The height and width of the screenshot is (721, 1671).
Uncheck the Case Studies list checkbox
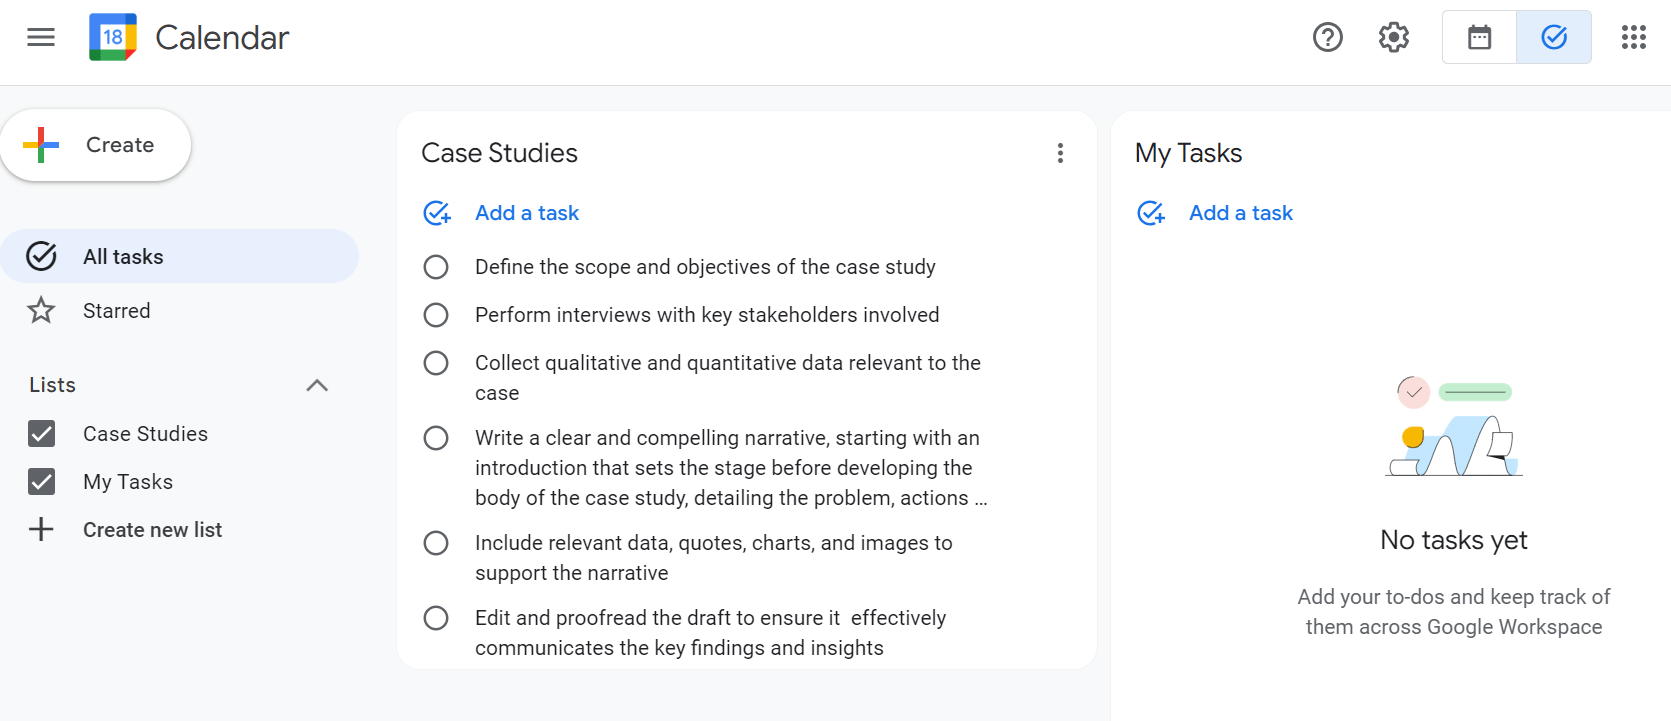[42, 434]
